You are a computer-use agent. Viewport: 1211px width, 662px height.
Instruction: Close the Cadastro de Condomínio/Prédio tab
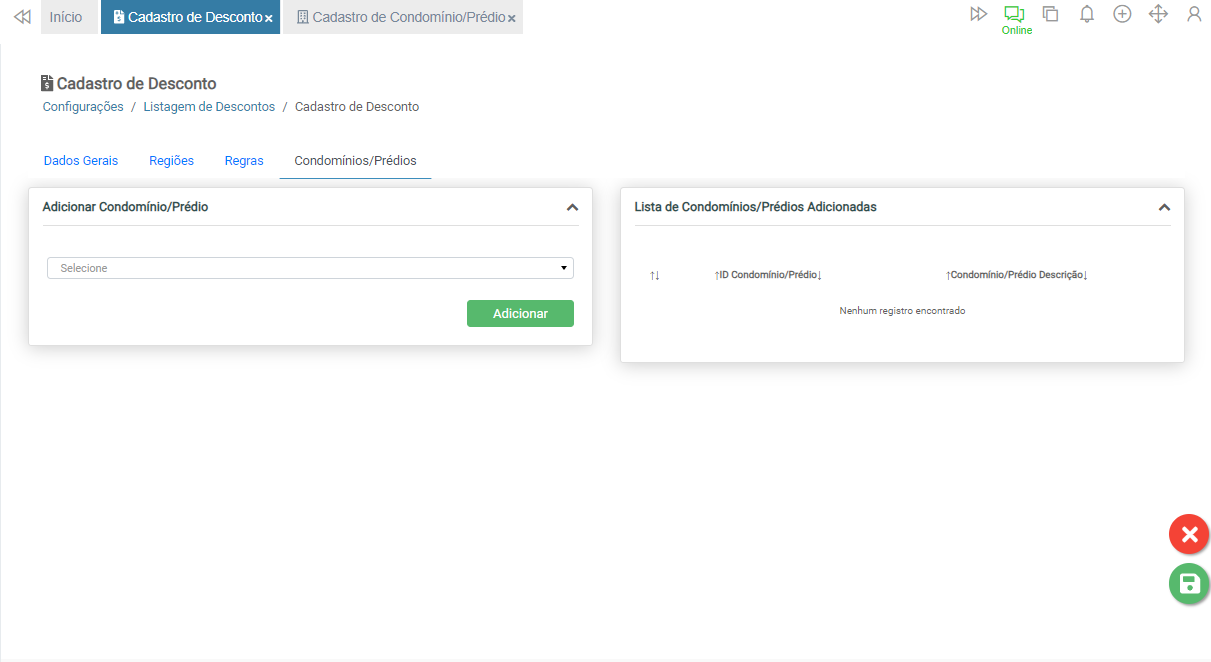click(x=512, y=19)
